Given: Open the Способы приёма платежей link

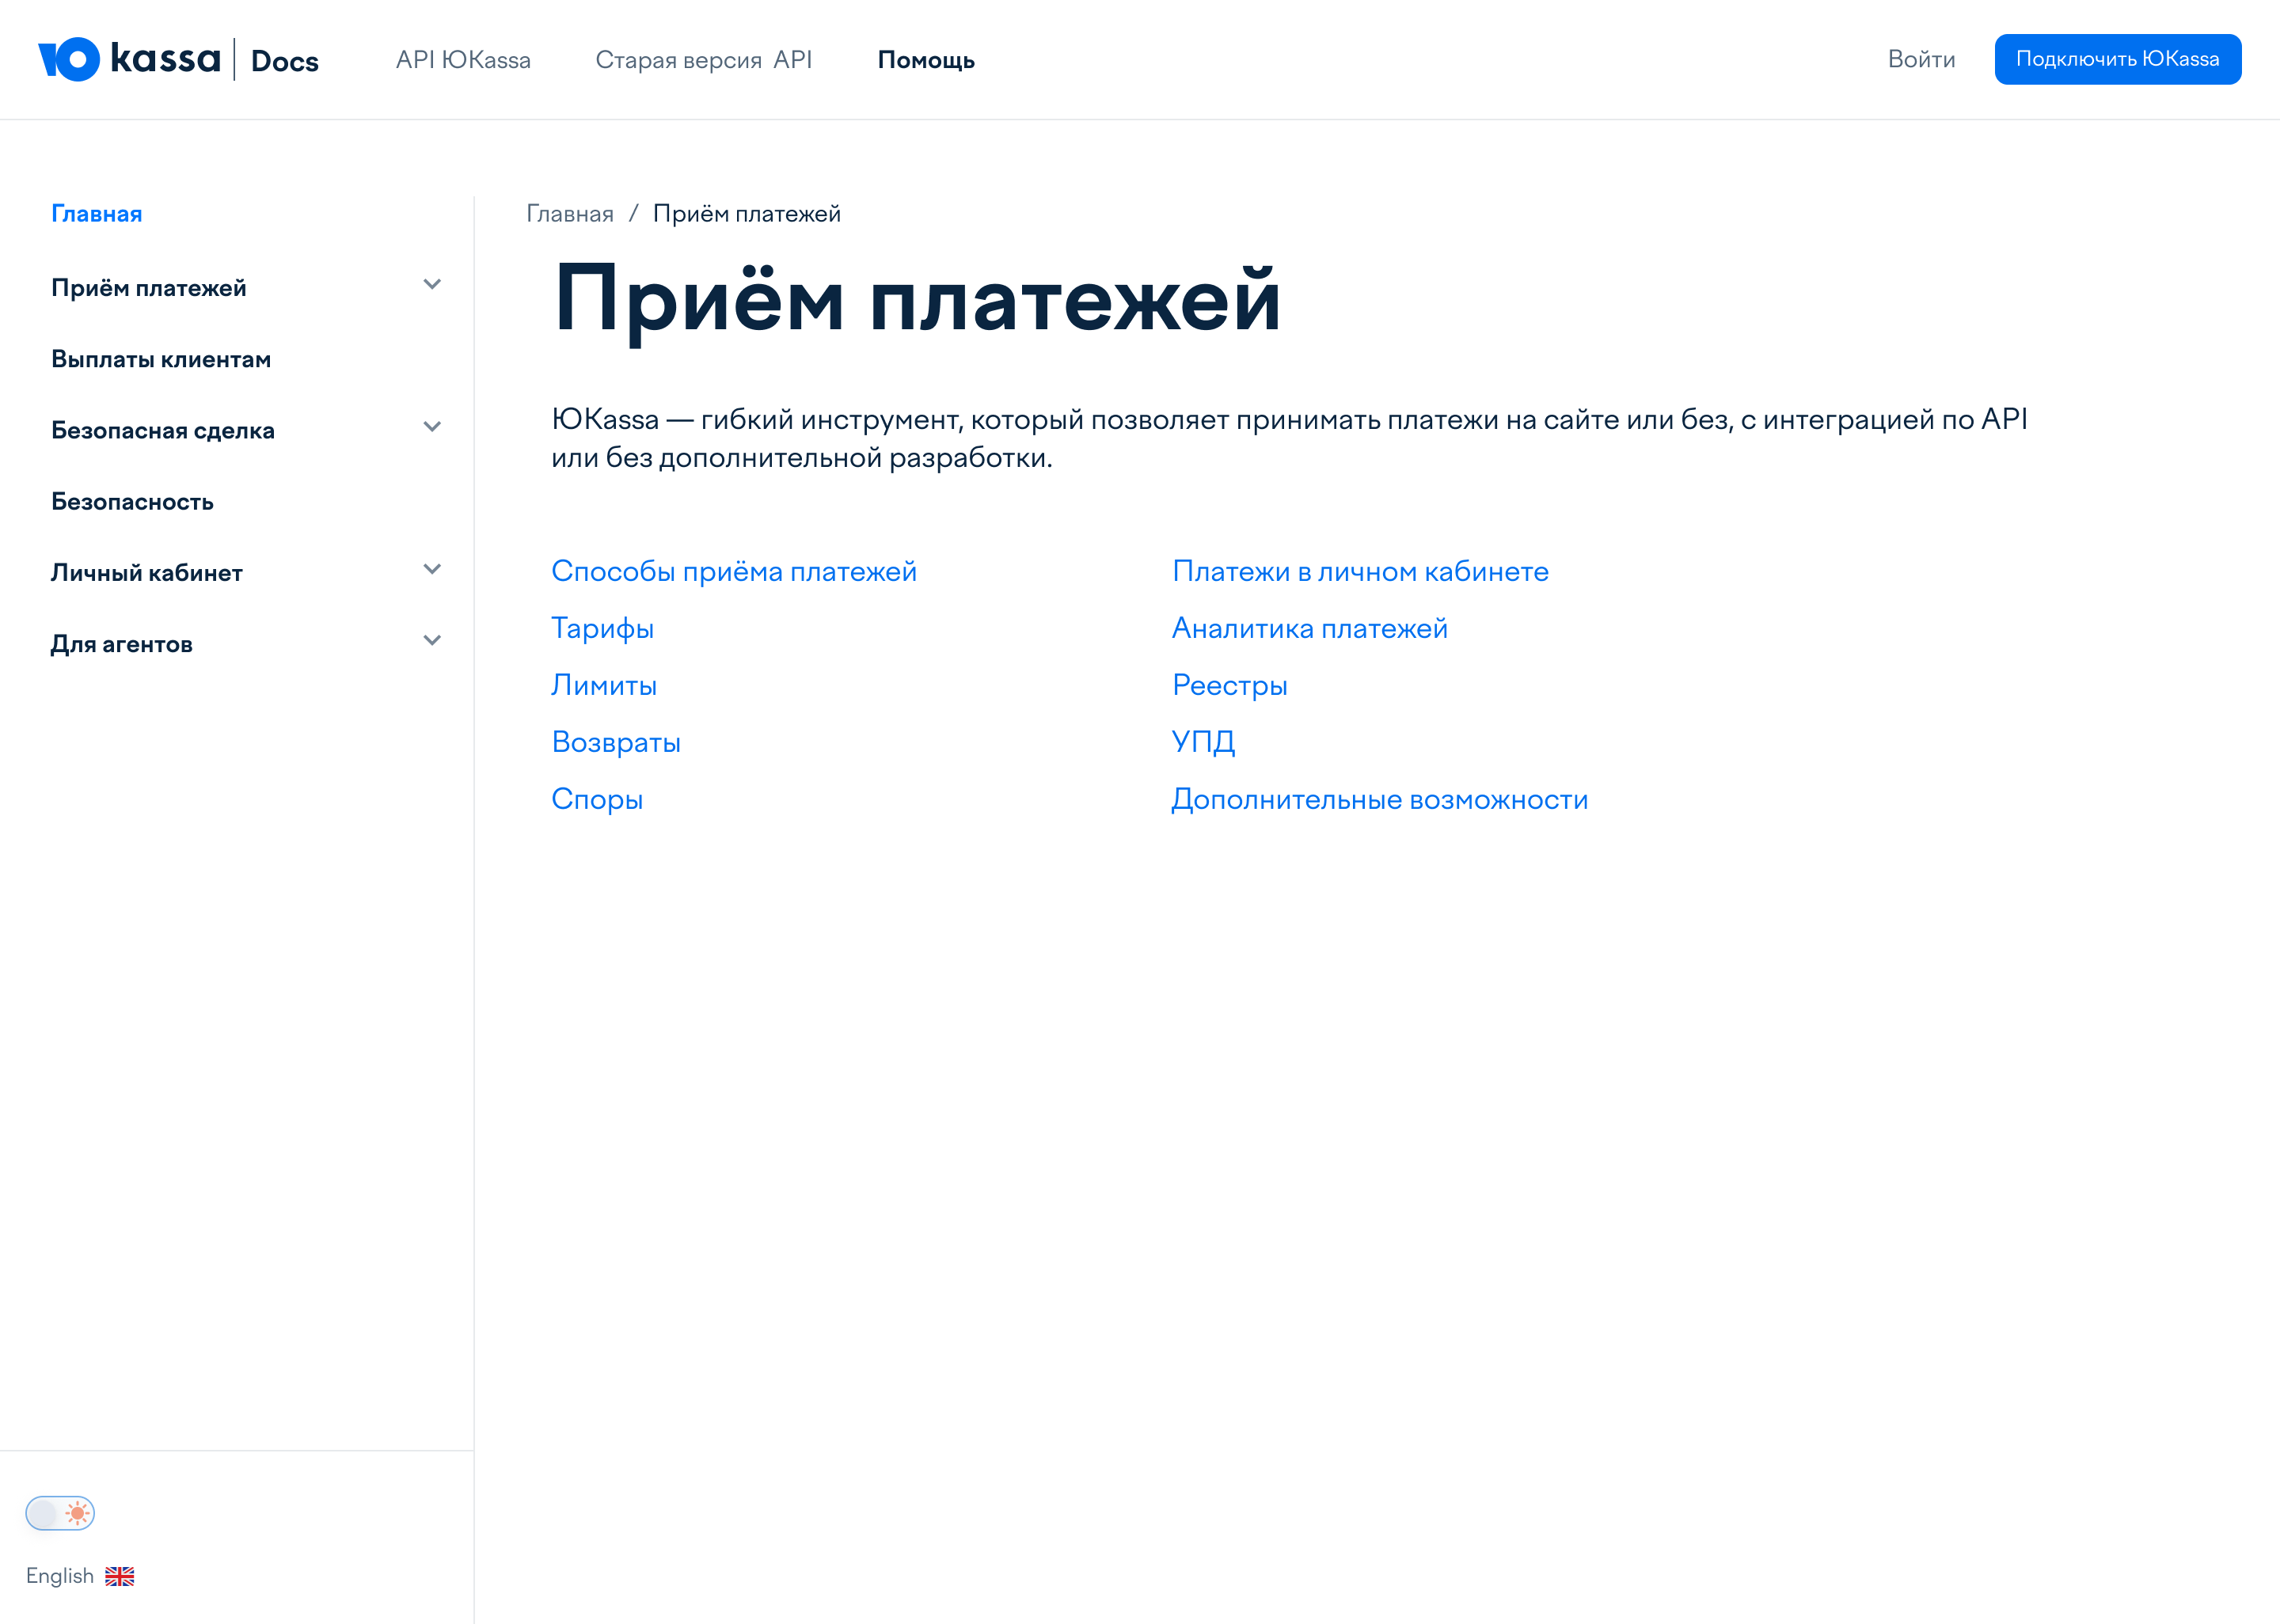Looking at the screenshot, I should (734, 571).
